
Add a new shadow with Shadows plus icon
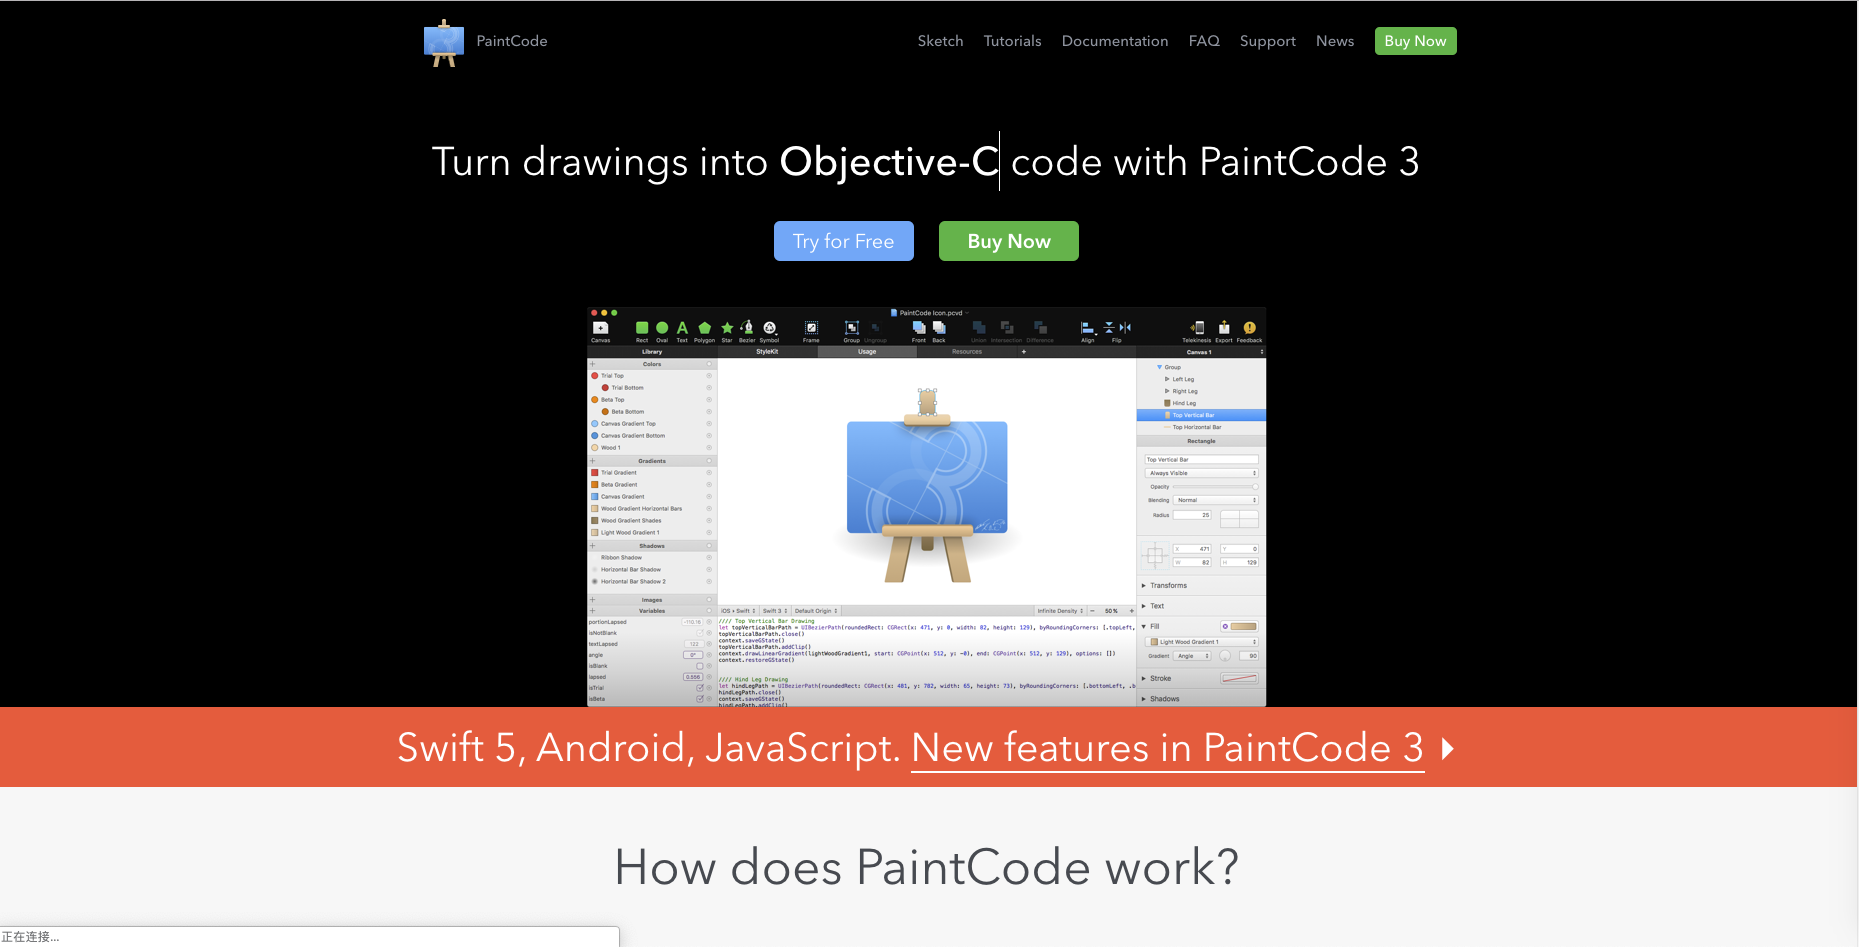[x=592, y=546]
